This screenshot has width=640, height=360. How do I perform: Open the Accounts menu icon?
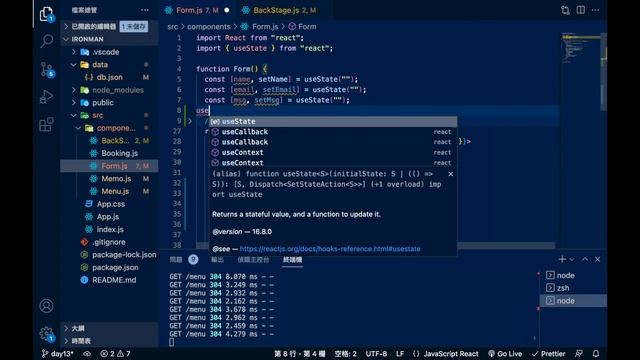click(x=47, y=306)
